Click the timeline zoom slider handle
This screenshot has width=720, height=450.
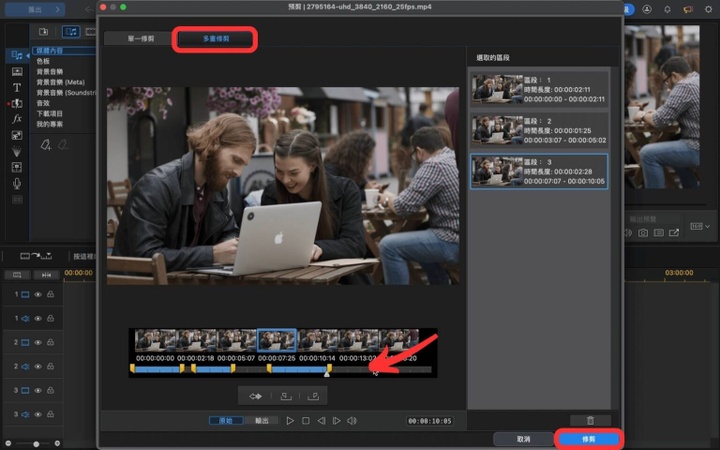[x=37, y=442]
